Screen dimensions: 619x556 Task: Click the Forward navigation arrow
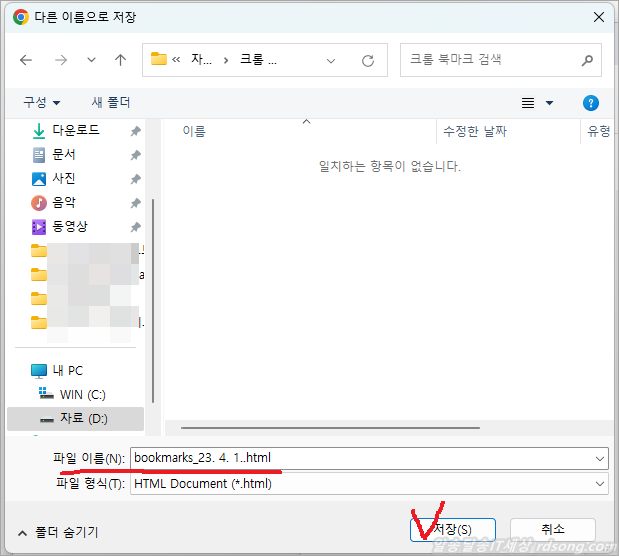60,60
